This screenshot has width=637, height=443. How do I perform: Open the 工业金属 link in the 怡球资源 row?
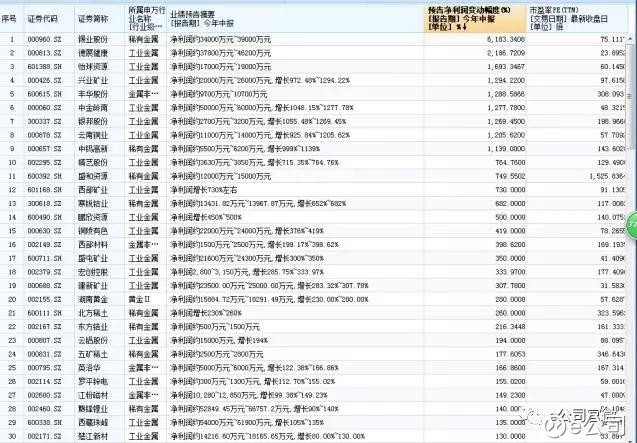pyautogui.click(x=143, y=67)
